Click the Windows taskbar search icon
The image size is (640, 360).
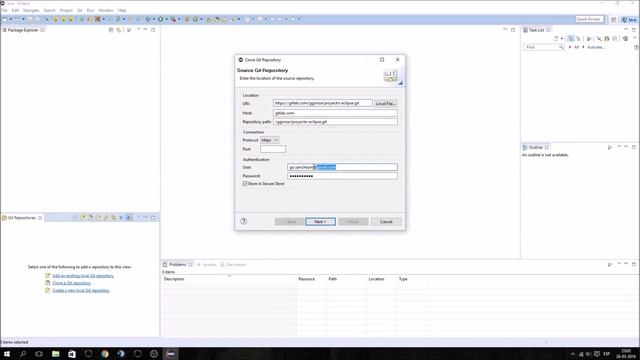(23, 354)
